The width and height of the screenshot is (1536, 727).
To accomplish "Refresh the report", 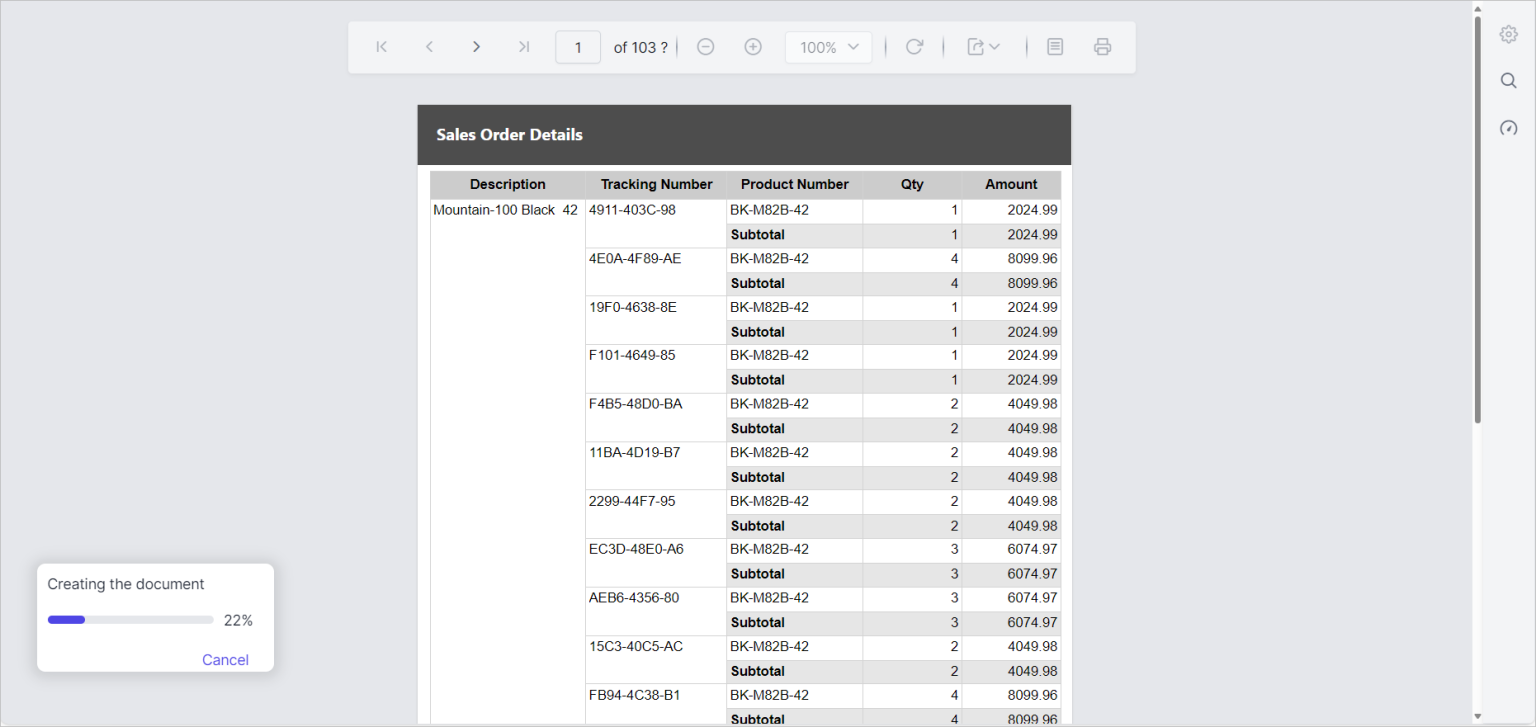I will click(914, 47).
